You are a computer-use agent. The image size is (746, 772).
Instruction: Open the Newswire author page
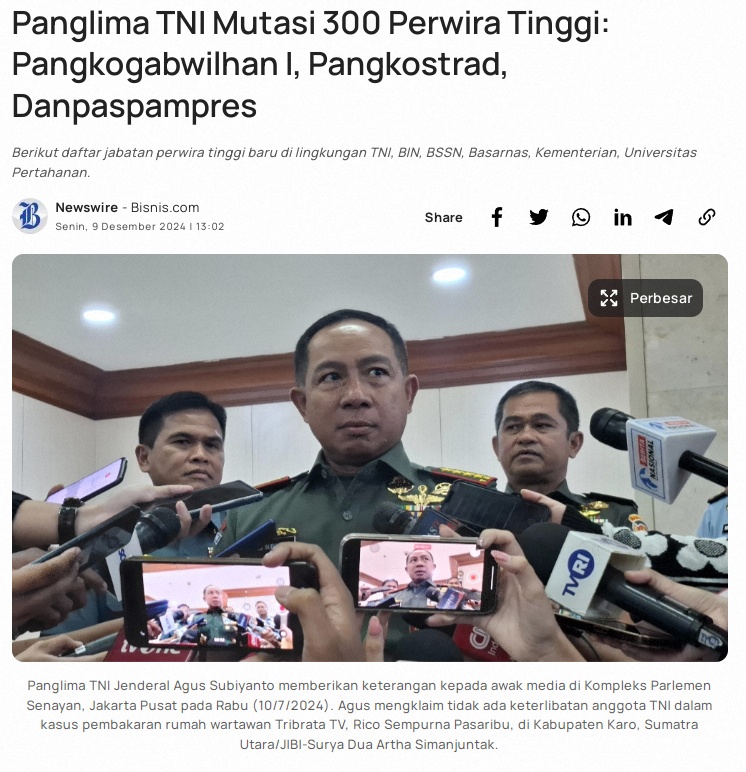87,207
